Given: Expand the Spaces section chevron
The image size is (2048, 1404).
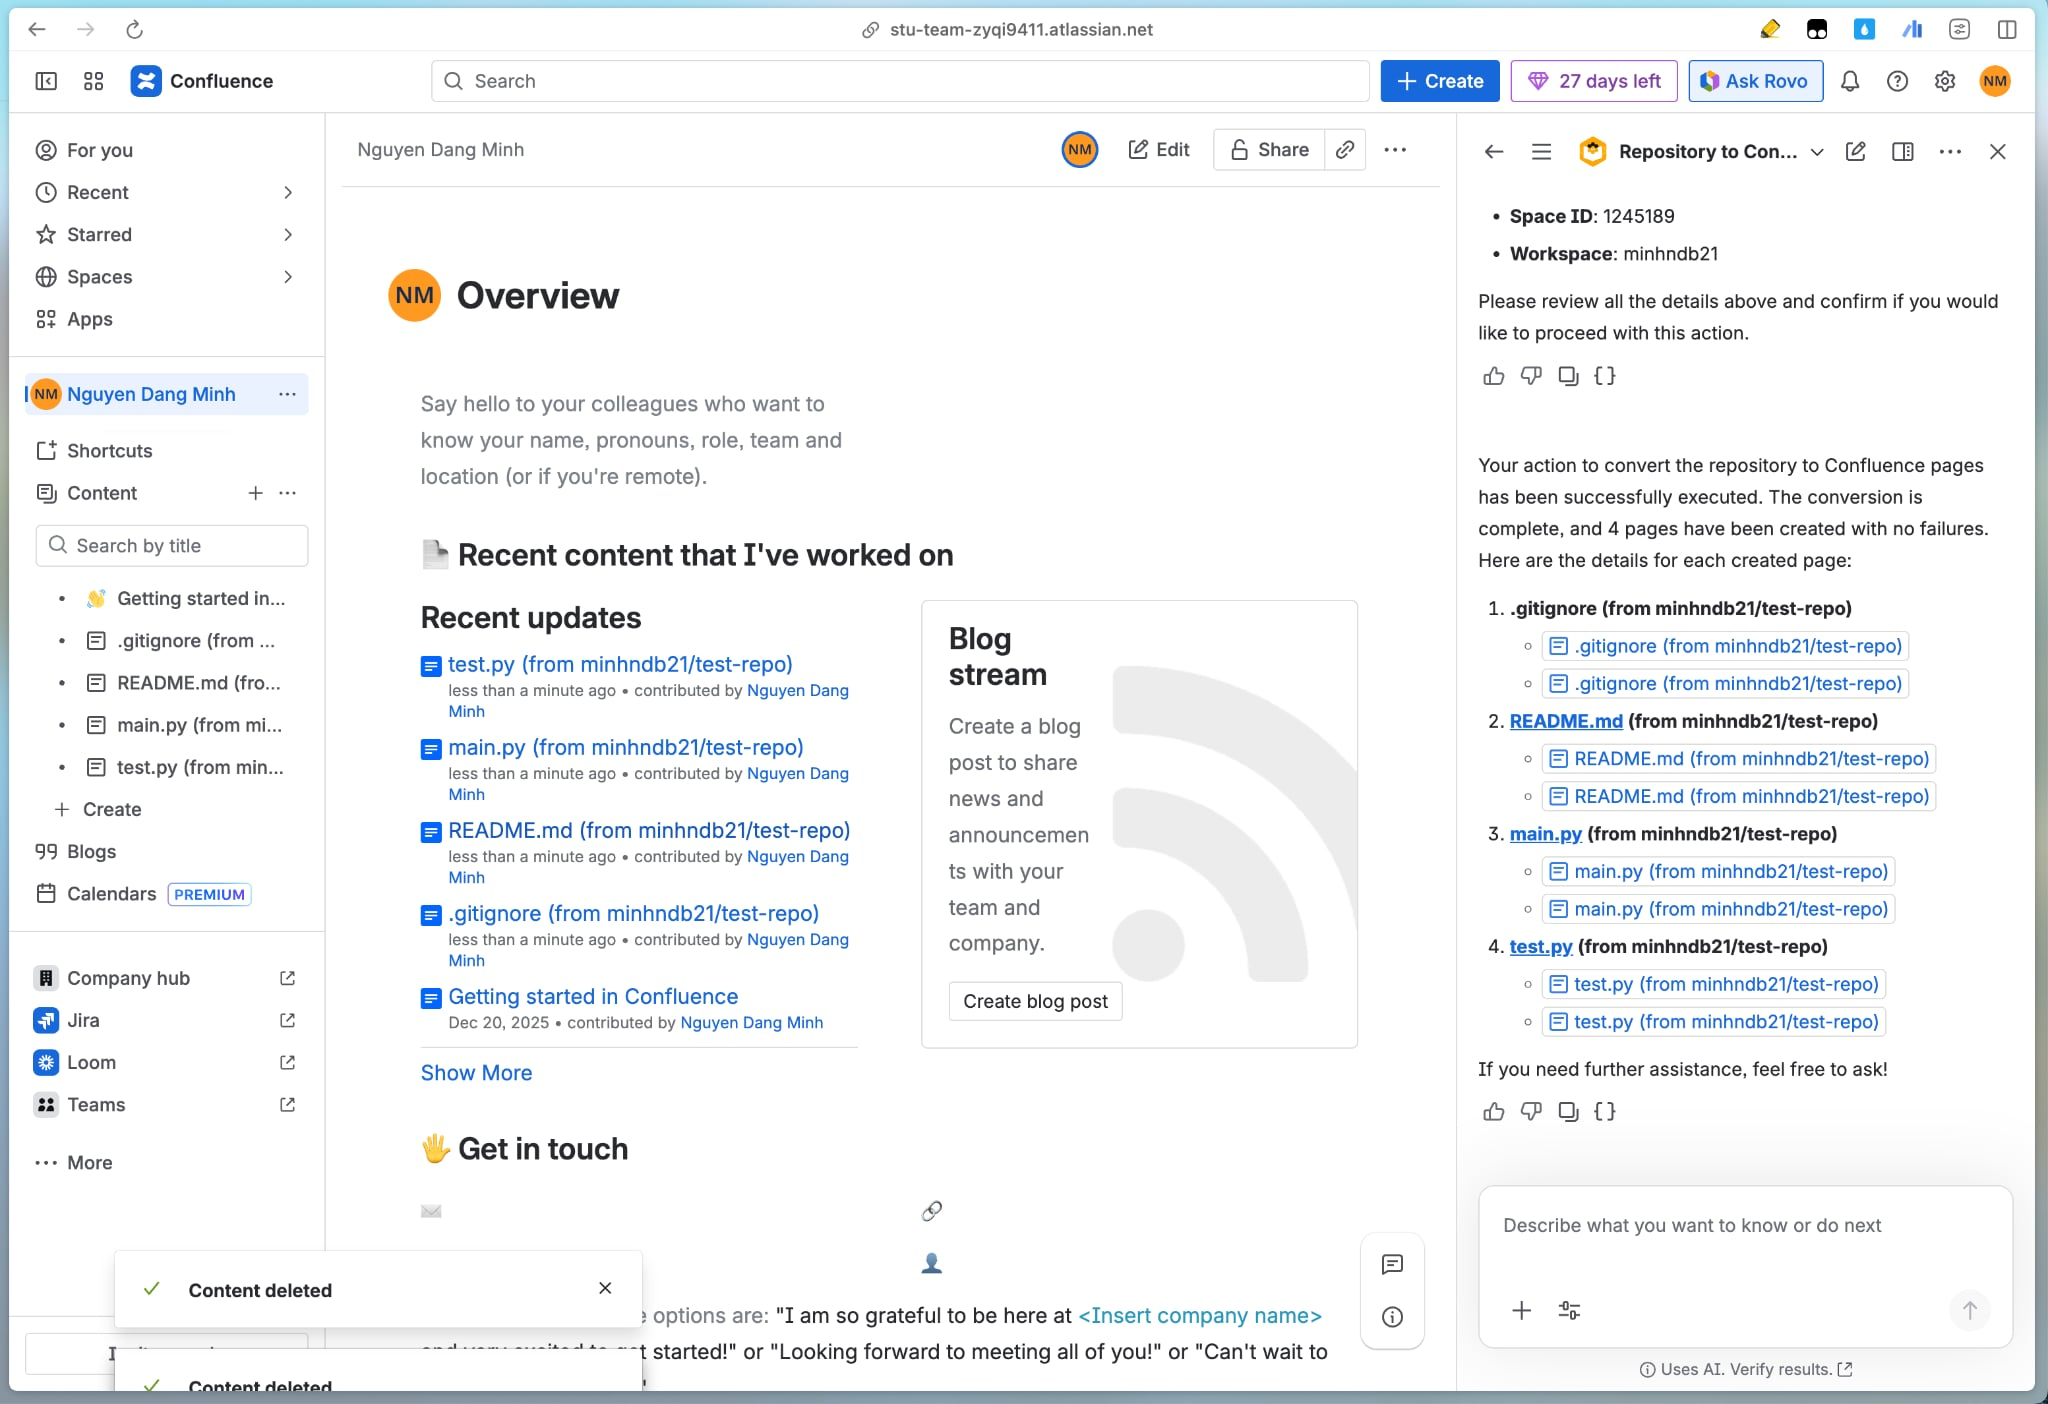Looking at the screenshot, I should (288, 276).
